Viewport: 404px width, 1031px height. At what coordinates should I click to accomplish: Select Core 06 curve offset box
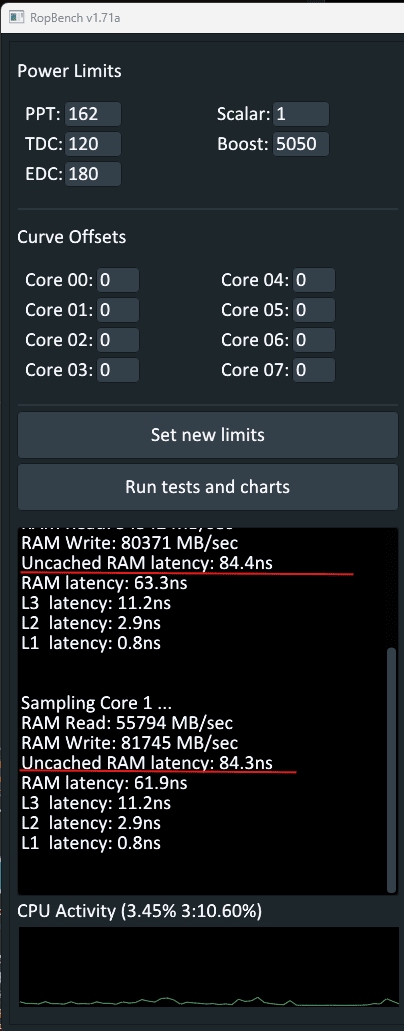pos(314,340)
